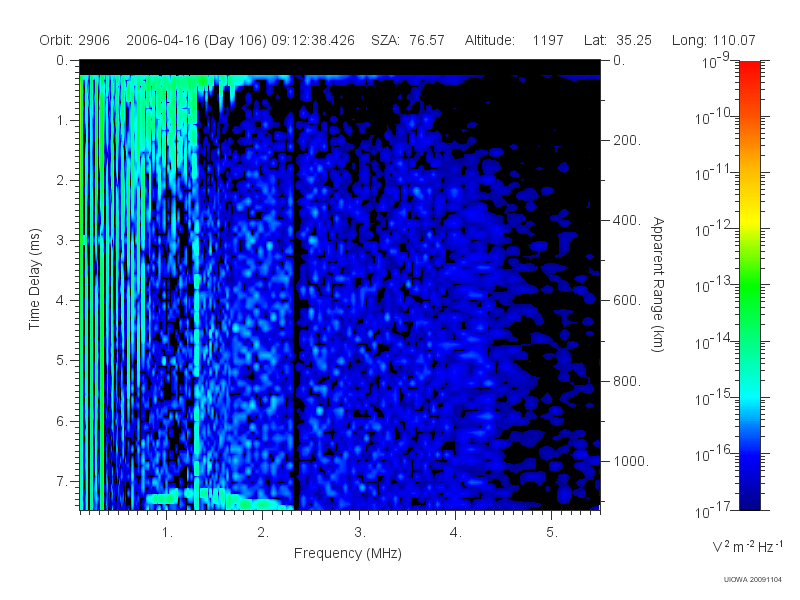Screen dimensions: 800x600
Task: Click the V² m⁻² Hz⁻¹ units label
Action: tap(747, 546)
